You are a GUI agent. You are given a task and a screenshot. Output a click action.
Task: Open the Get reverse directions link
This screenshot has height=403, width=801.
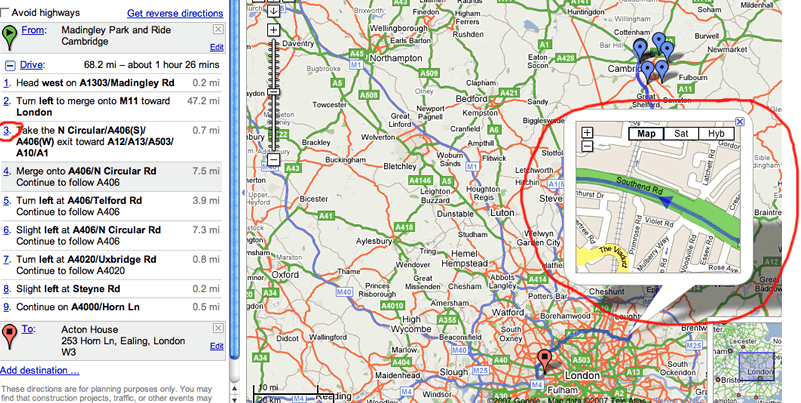coord(175,13)
